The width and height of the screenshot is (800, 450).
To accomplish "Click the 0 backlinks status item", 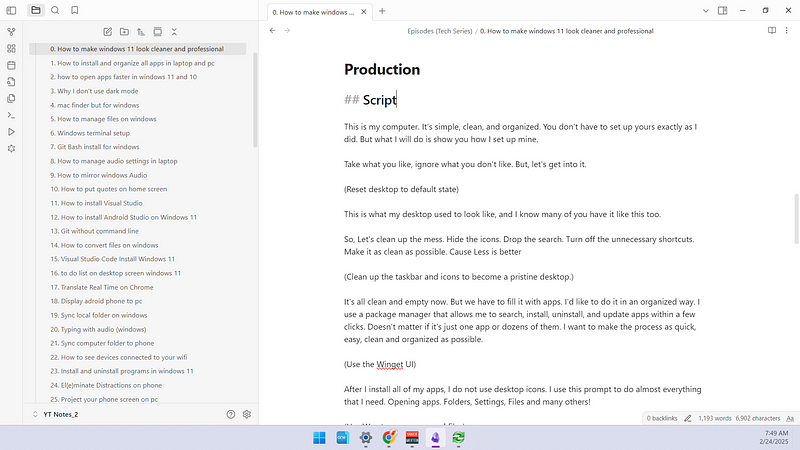I will [662, 418].
